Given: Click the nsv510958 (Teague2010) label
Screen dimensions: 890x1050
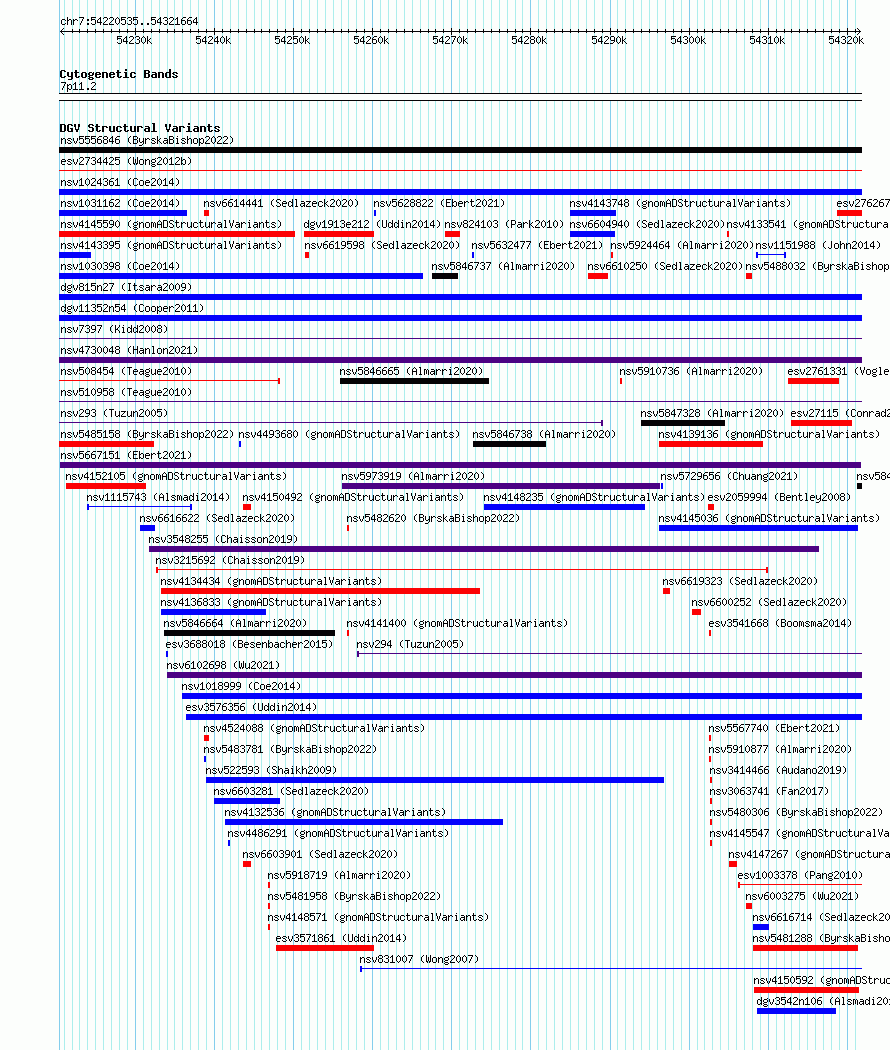Looking at the screenshot, I should coord(126,392).
